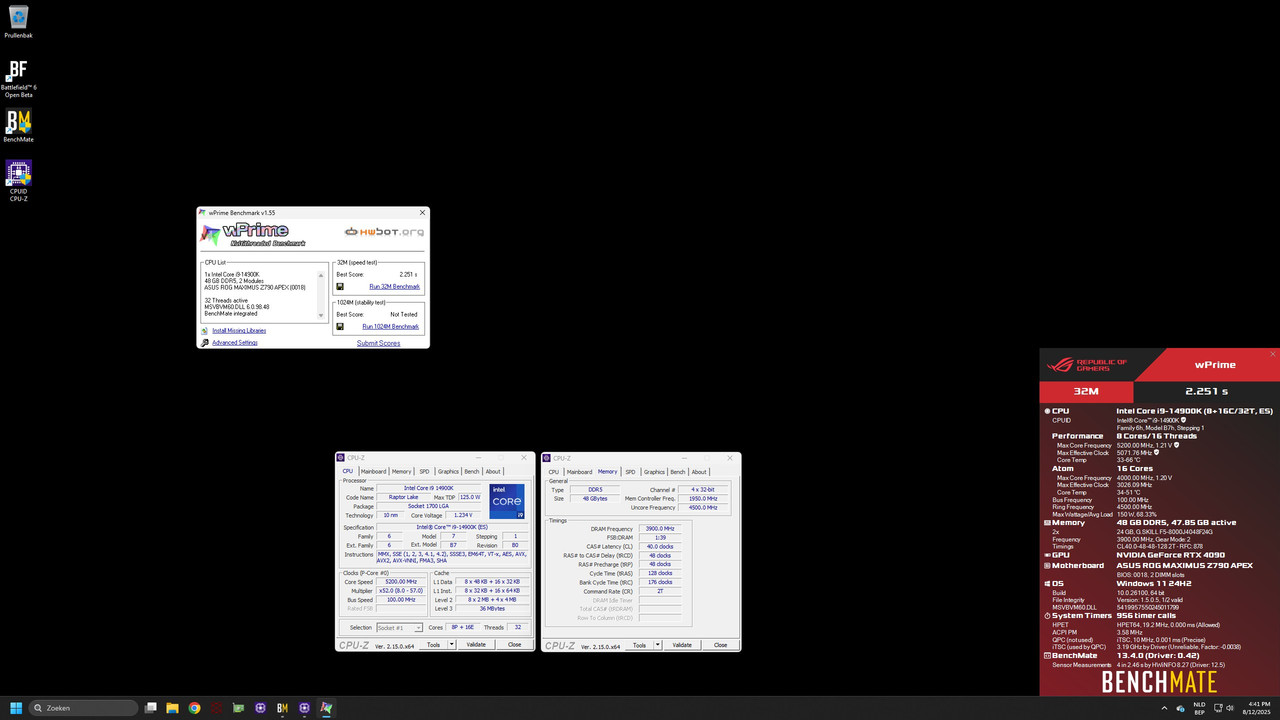Image resolution: width=1280 pixels, height=720 pixels.
Task: Open SPD tab in left CPU-Z window
Action: 424,471
